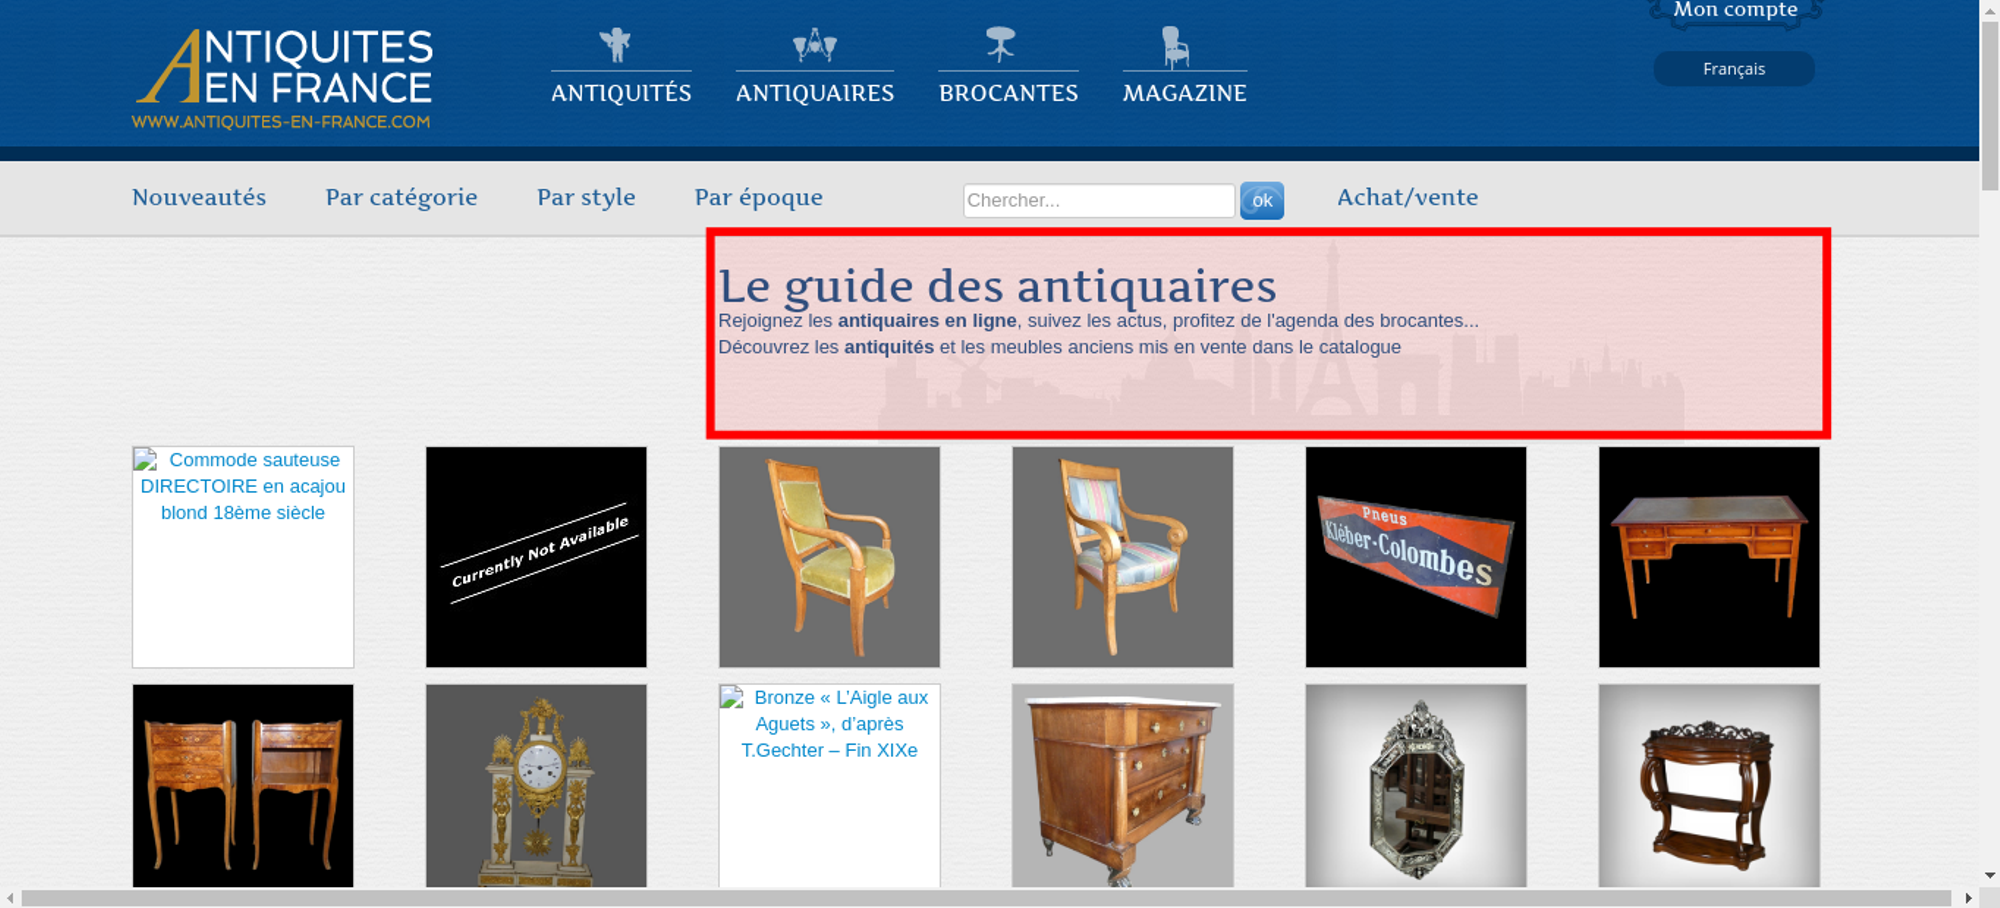Click the scroll left arrow at bottom
The image size is (2000, 908).
click(10, 898)
